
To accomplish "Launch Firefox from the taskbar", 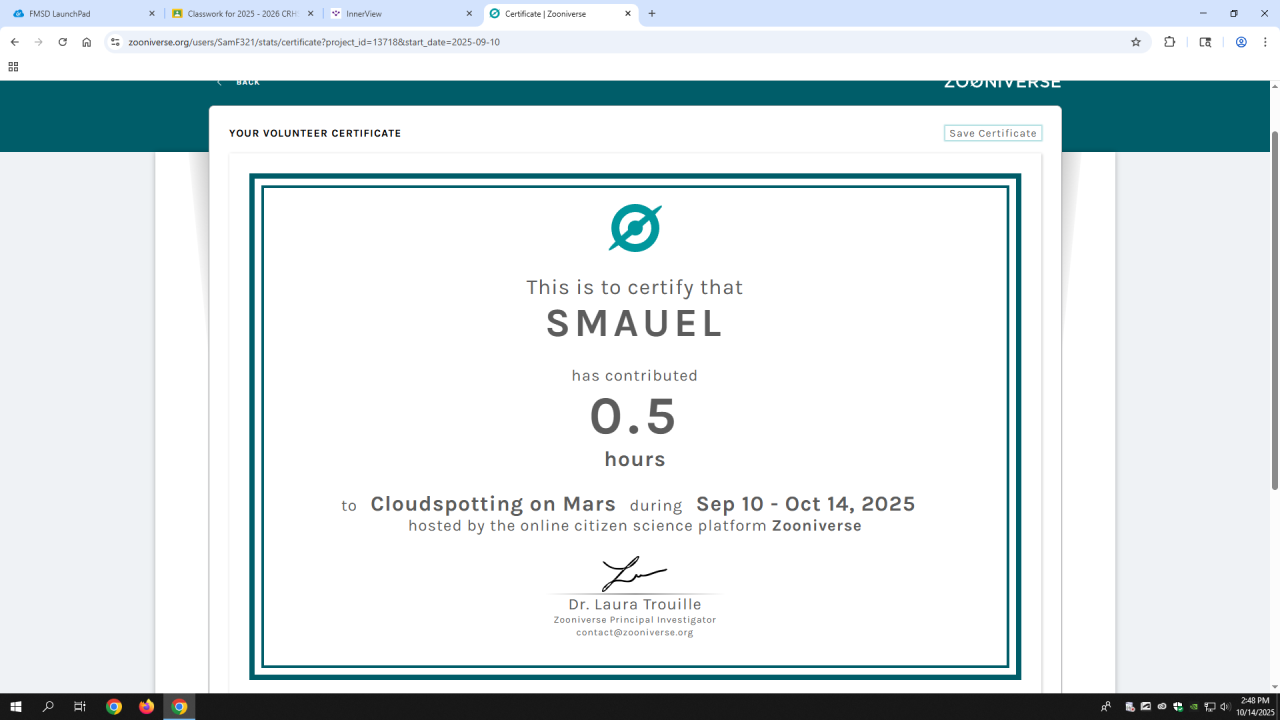I will click(x=147, y=707).
